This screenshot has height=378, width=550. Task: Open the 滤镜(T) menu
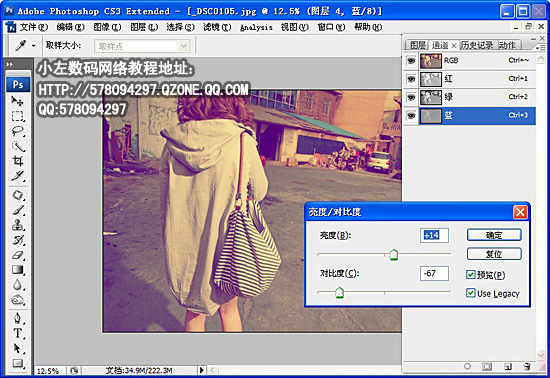(x=217, y=27)
